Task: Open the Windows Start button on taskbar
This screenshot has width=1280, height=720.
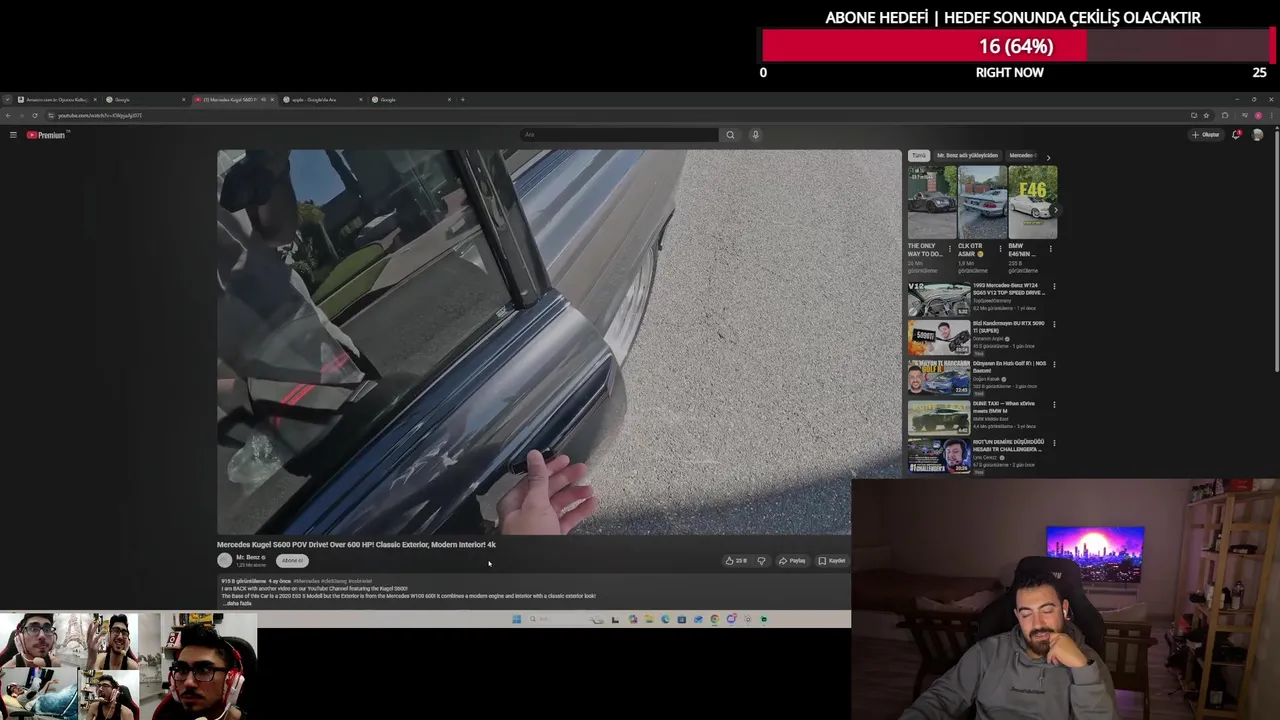Action: 516,619
